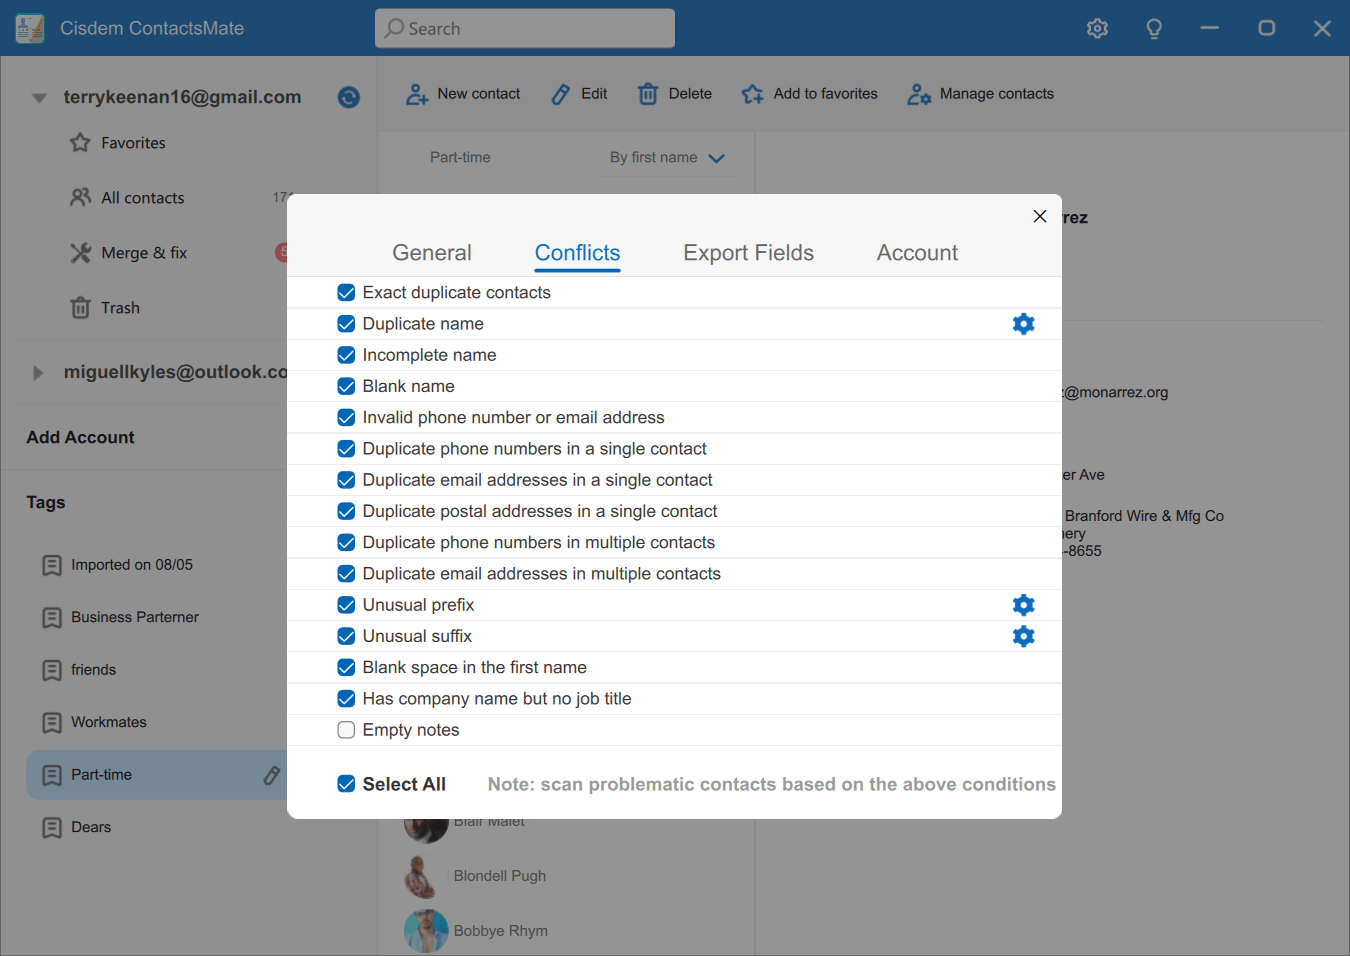
Task: Expand the miguellkyles@outlook account
Action: 38,373
